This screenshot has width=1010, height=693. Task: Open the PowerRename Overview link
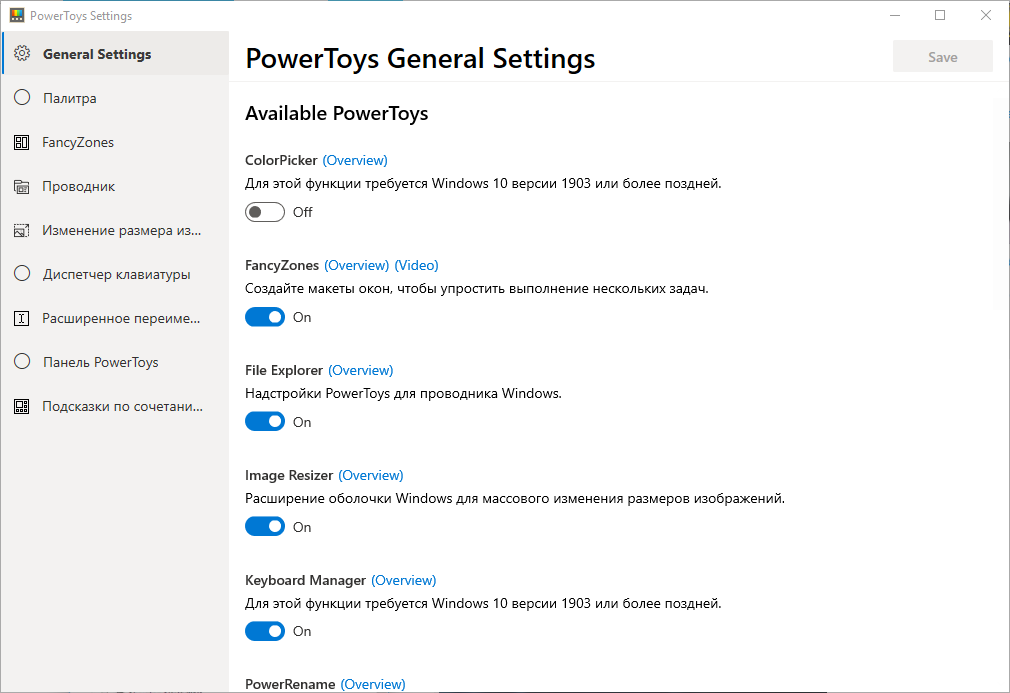point(373,685)
